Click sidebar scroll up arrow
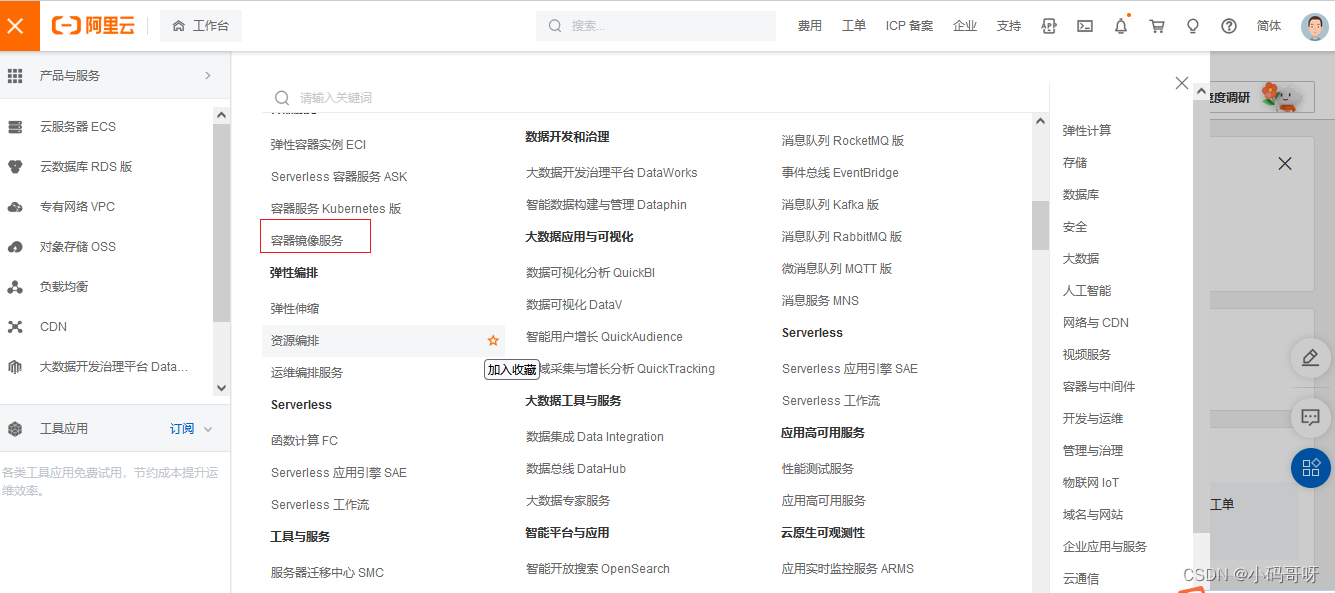Screen dimensions: 1335x593 pos(222,115)
